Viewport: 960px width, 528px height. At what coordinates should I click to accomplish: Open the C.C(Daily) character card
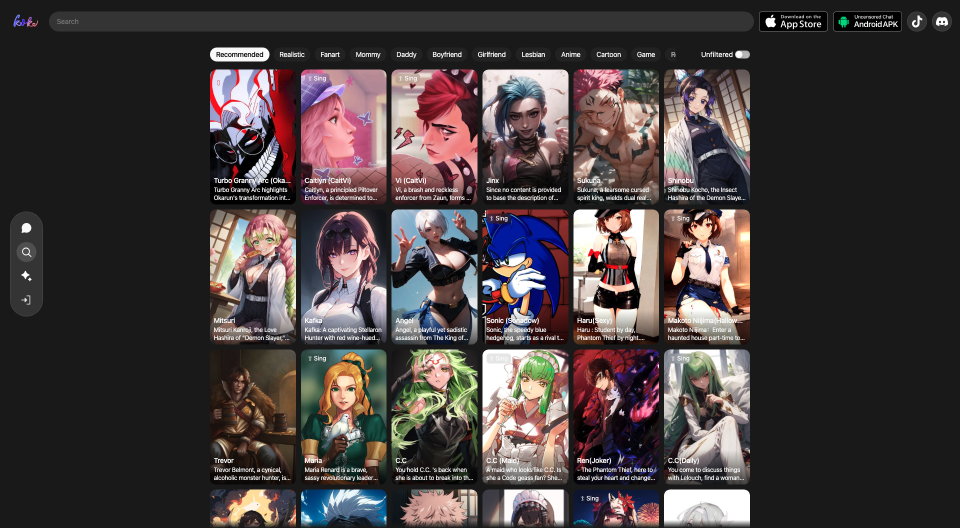pos(707,417)
